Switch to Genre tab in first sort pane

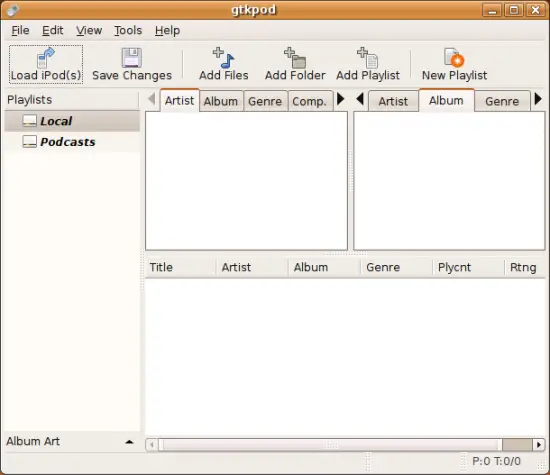point(265,101)
